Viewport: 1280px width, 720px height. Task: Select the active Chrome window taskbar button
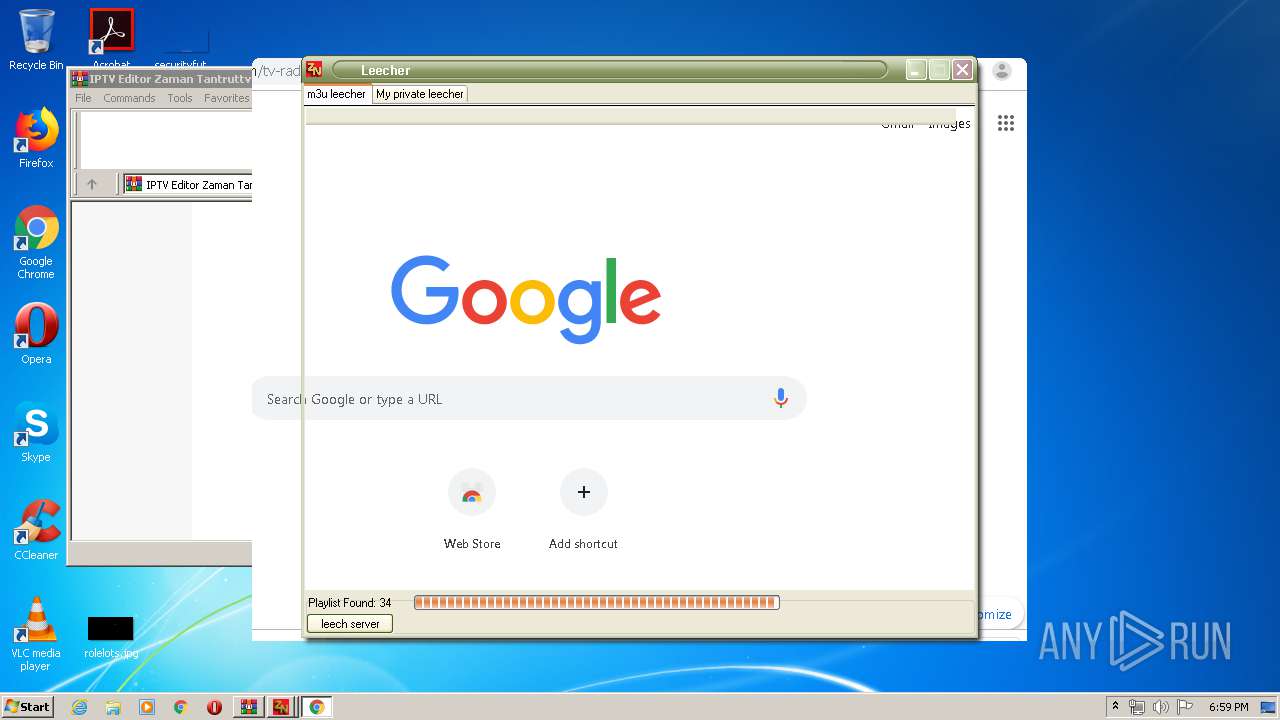pos(316,707)
